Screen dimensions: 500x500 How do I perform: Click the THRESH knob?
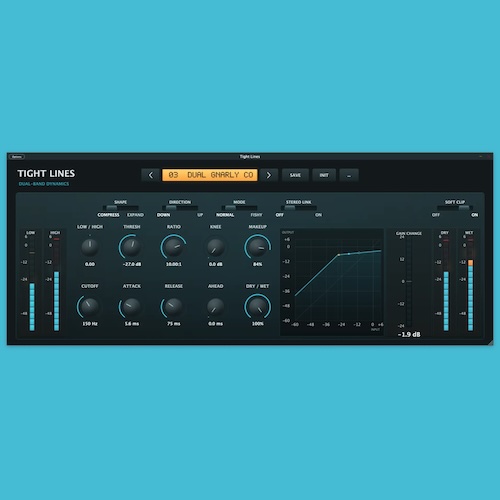pyautogui.click(x=132, y=247)
